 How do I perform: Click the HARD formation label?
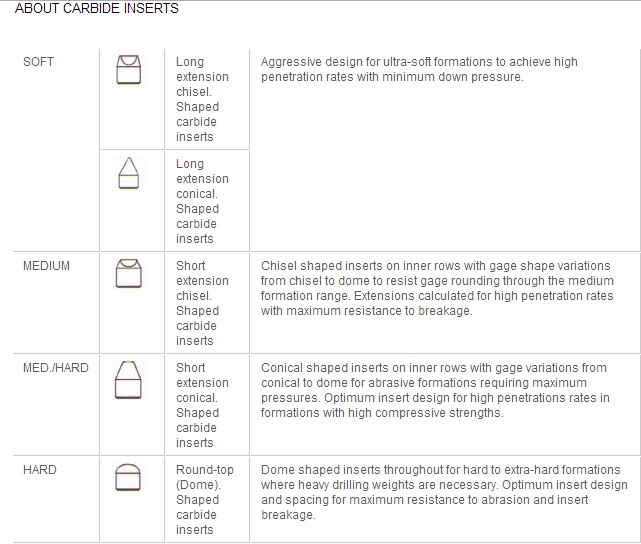40,470
